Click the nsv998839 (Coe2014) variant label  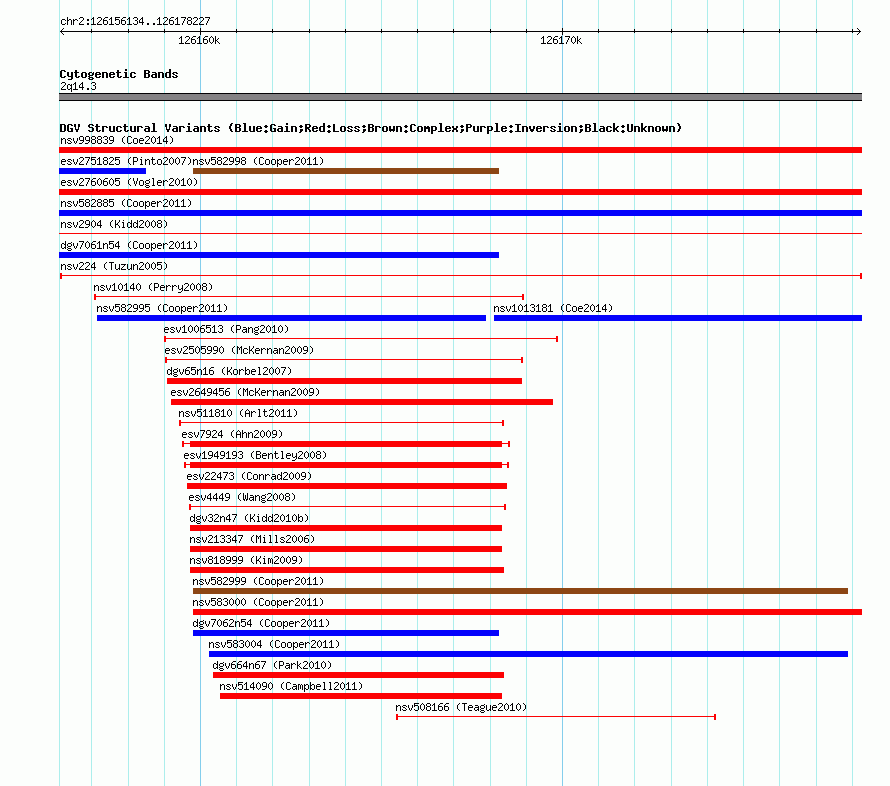(x=117, y=140)
